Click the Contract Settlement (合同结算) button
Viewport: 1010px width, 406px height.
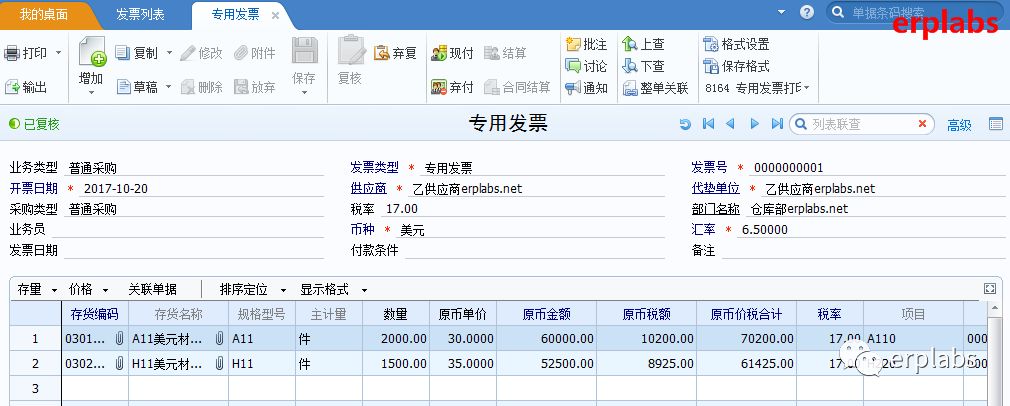coord(517,87)
